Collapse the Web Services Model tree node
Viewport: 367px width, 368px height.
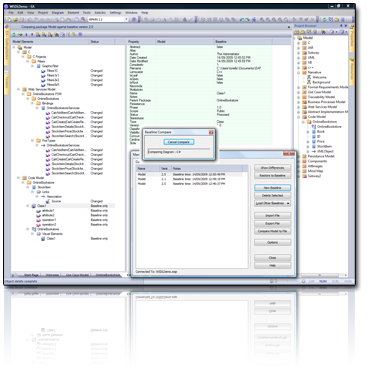point(19,89)
